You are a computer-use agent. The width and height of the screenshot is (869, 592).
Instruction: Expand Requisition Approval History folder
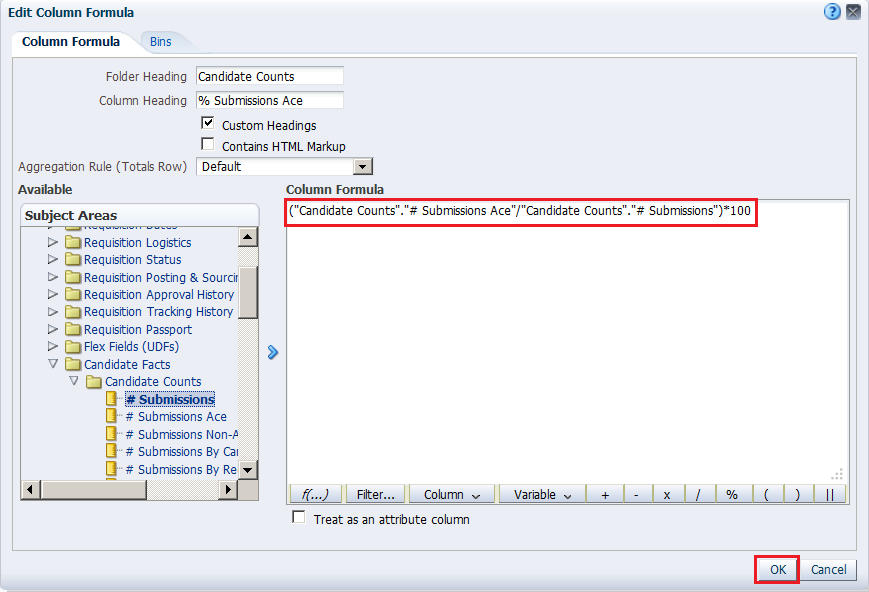tap(53, 294)
